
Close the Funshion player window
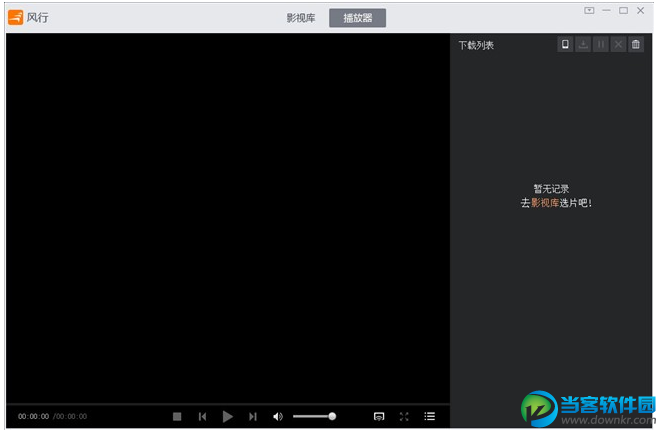(x=641, y=10)
